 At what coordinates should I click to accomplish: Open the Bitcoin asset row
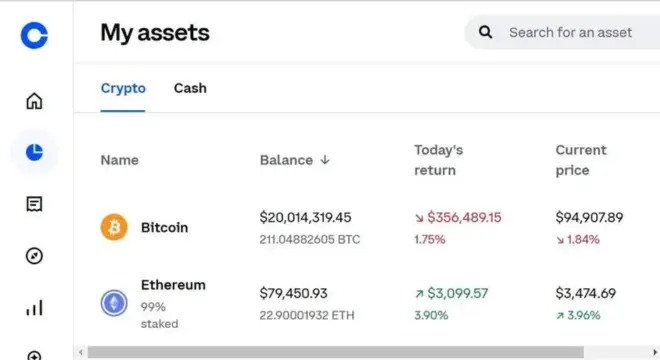[367, 227]
